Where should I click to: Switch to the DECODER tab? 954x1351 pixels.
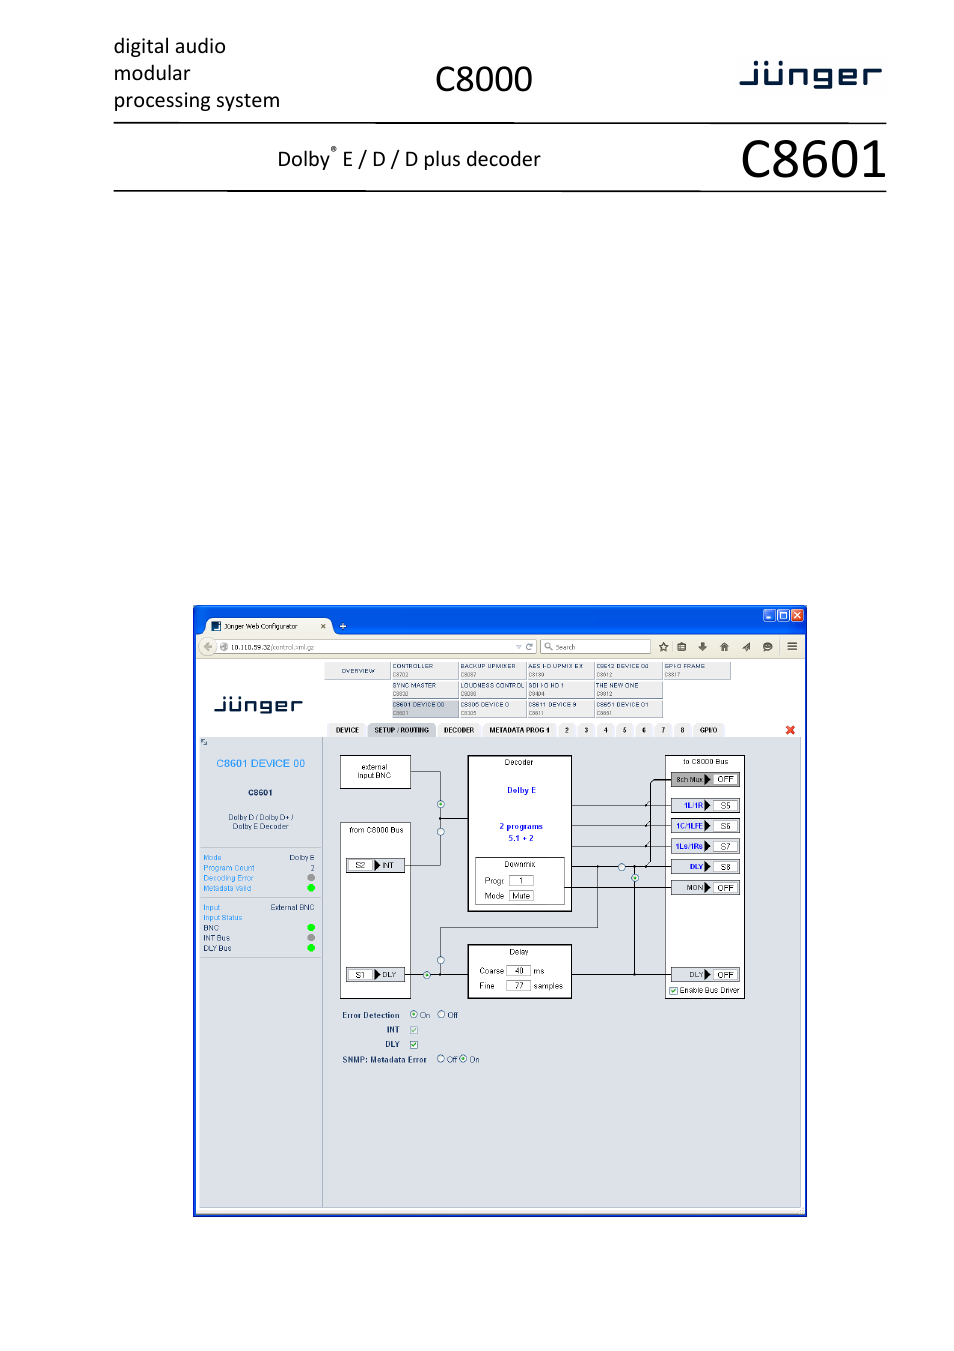[459, 730]
